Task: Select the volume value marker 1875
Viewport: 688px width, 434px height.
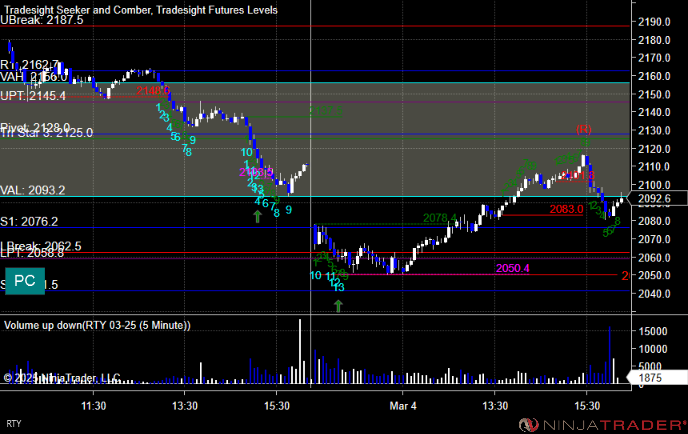Action: tap(657, 378)
